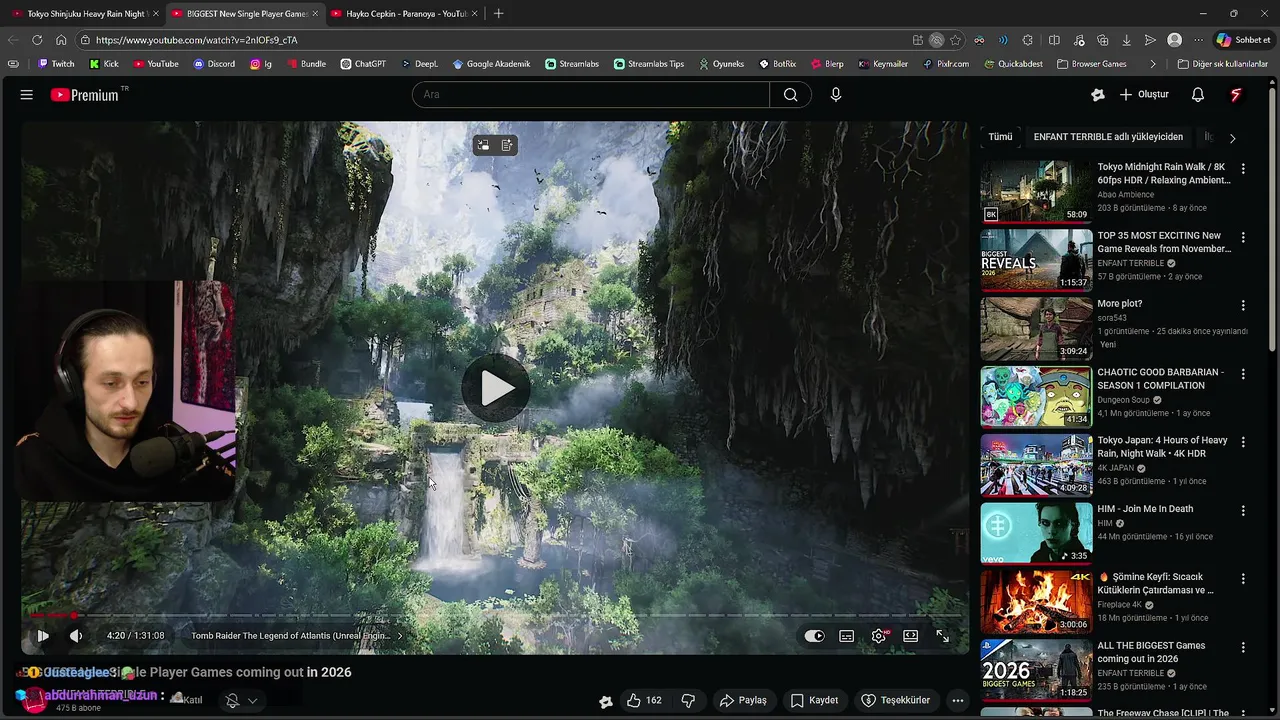Select ENFANT TERRIBLE adlı yükleyiciden chip
The height and width of the screenshot is (720, 1280).
[1108, 137]
